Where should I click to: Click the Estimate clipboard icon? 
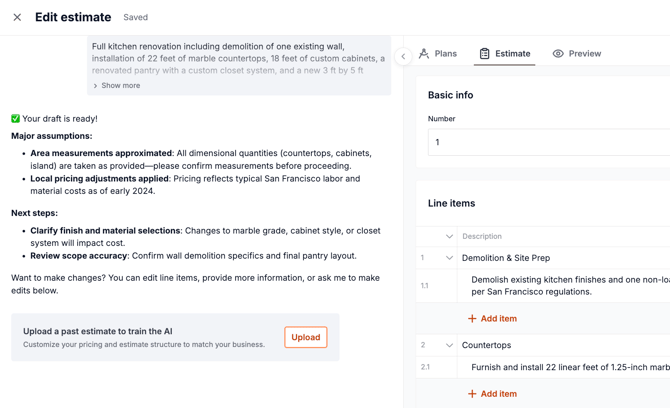pos(485,54)
